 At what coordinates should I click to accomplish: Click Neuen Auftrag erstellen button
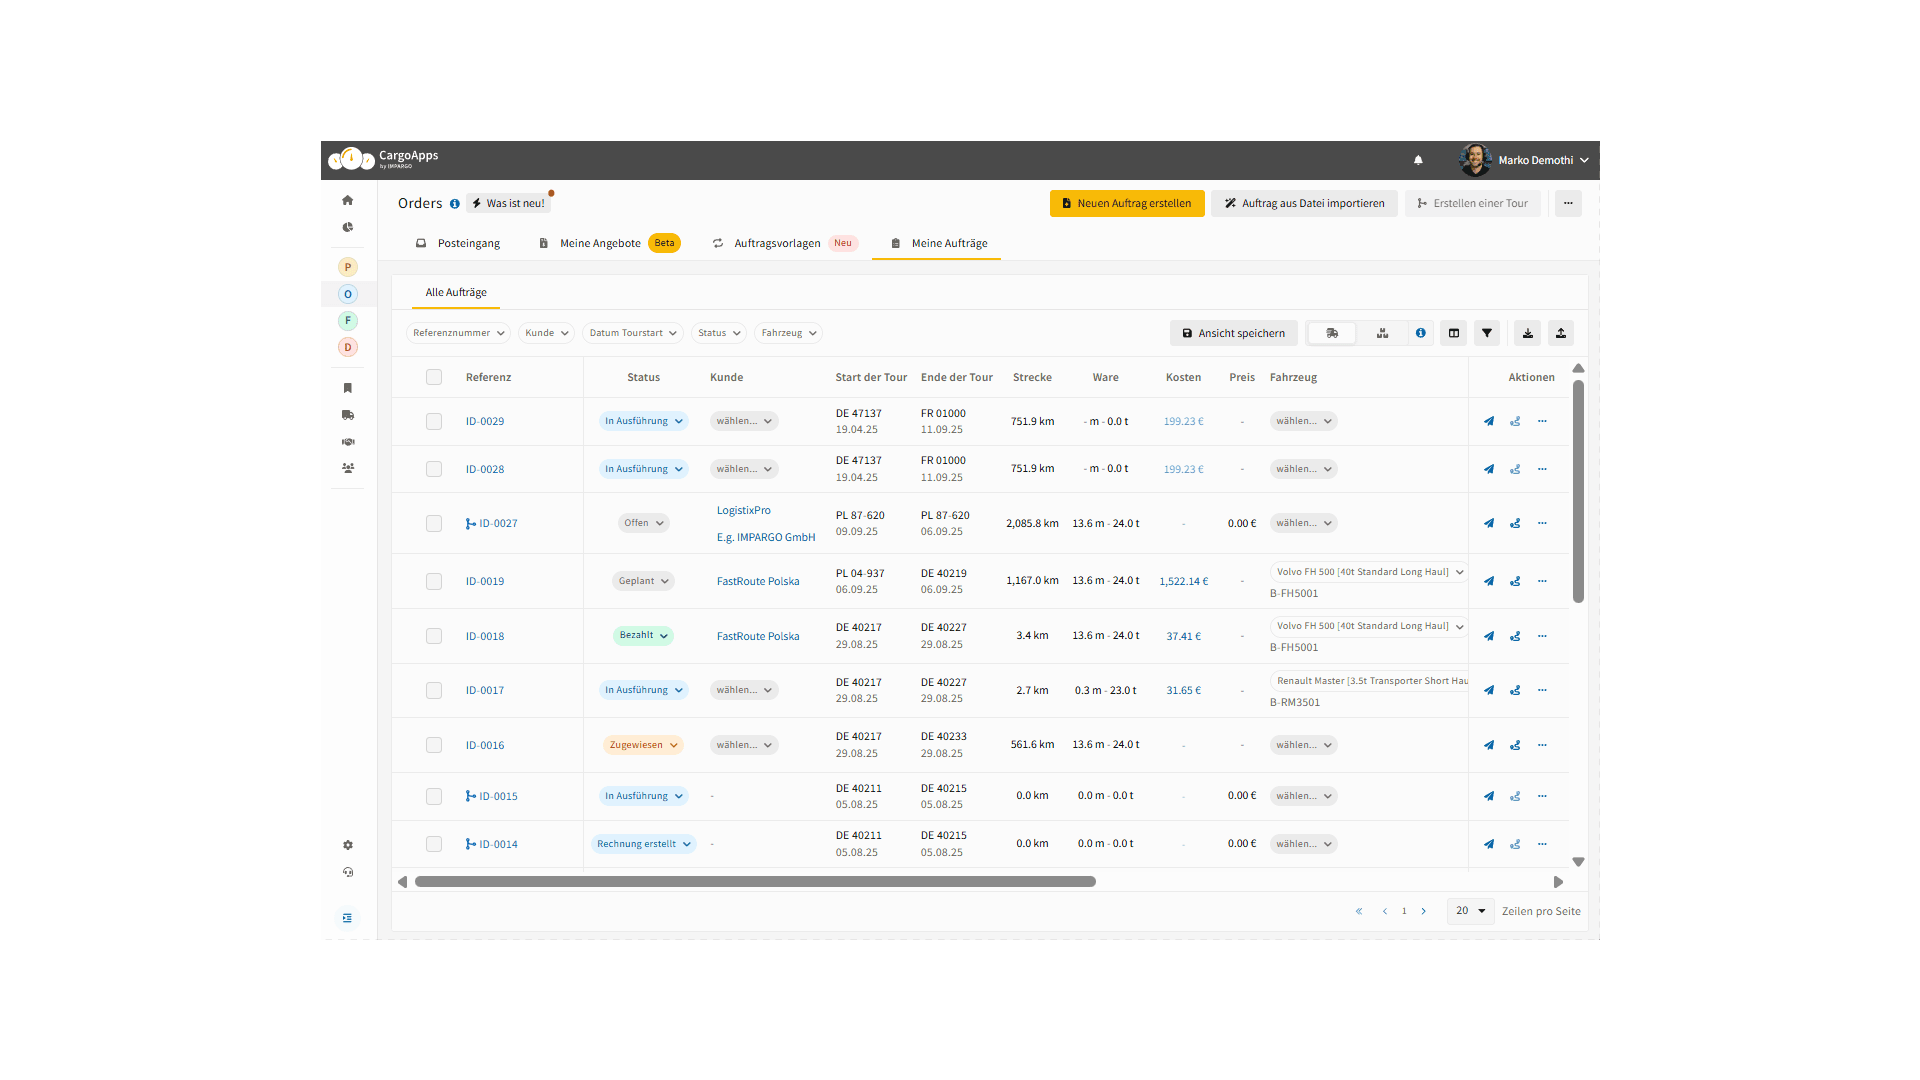1127,203
